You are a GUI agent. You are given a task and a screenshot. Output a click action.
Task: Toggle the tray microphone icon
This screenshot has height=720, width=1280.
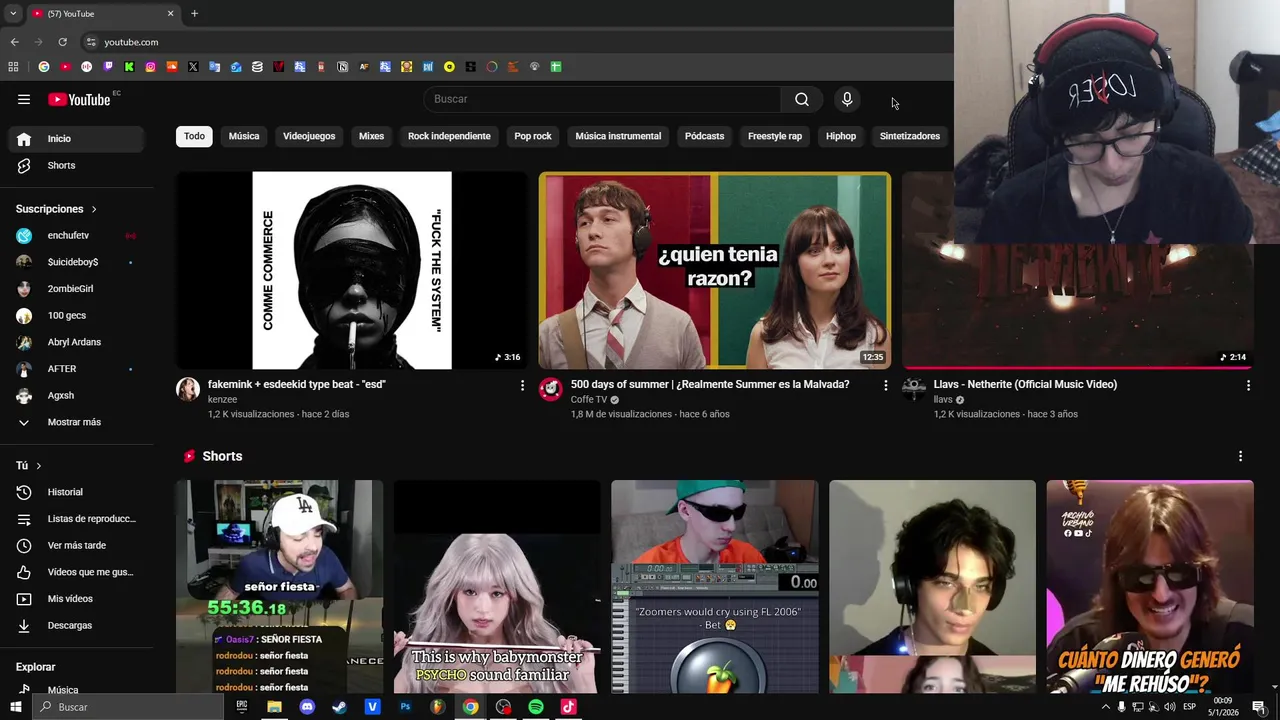pos(1121,707)
